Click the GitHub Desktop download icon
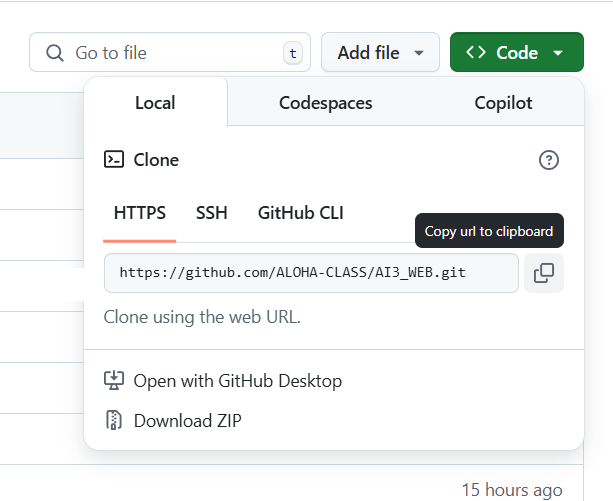 click(114, 380)
